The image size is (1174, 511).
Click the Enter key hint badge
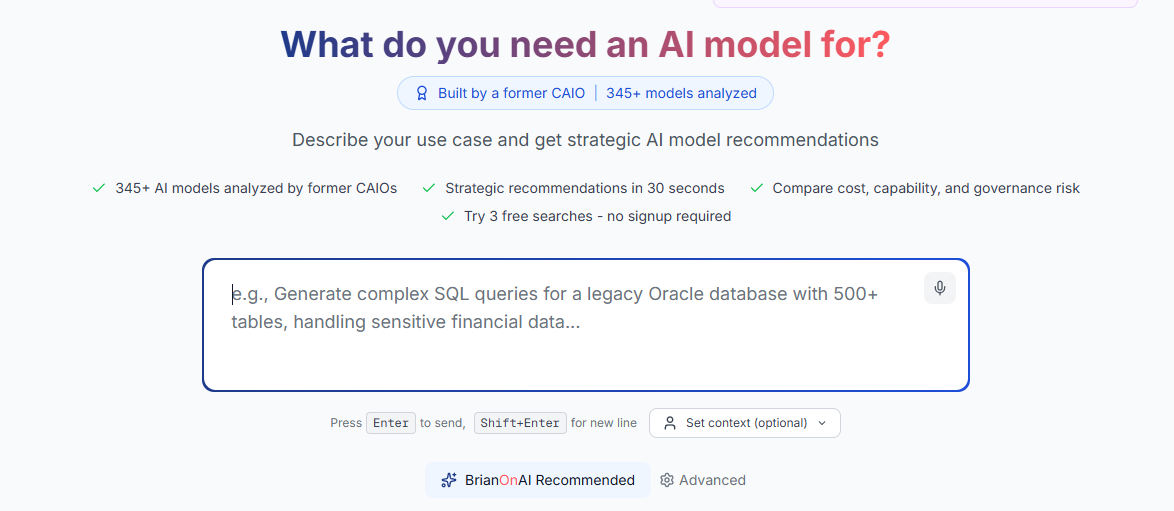pos(391,423)
